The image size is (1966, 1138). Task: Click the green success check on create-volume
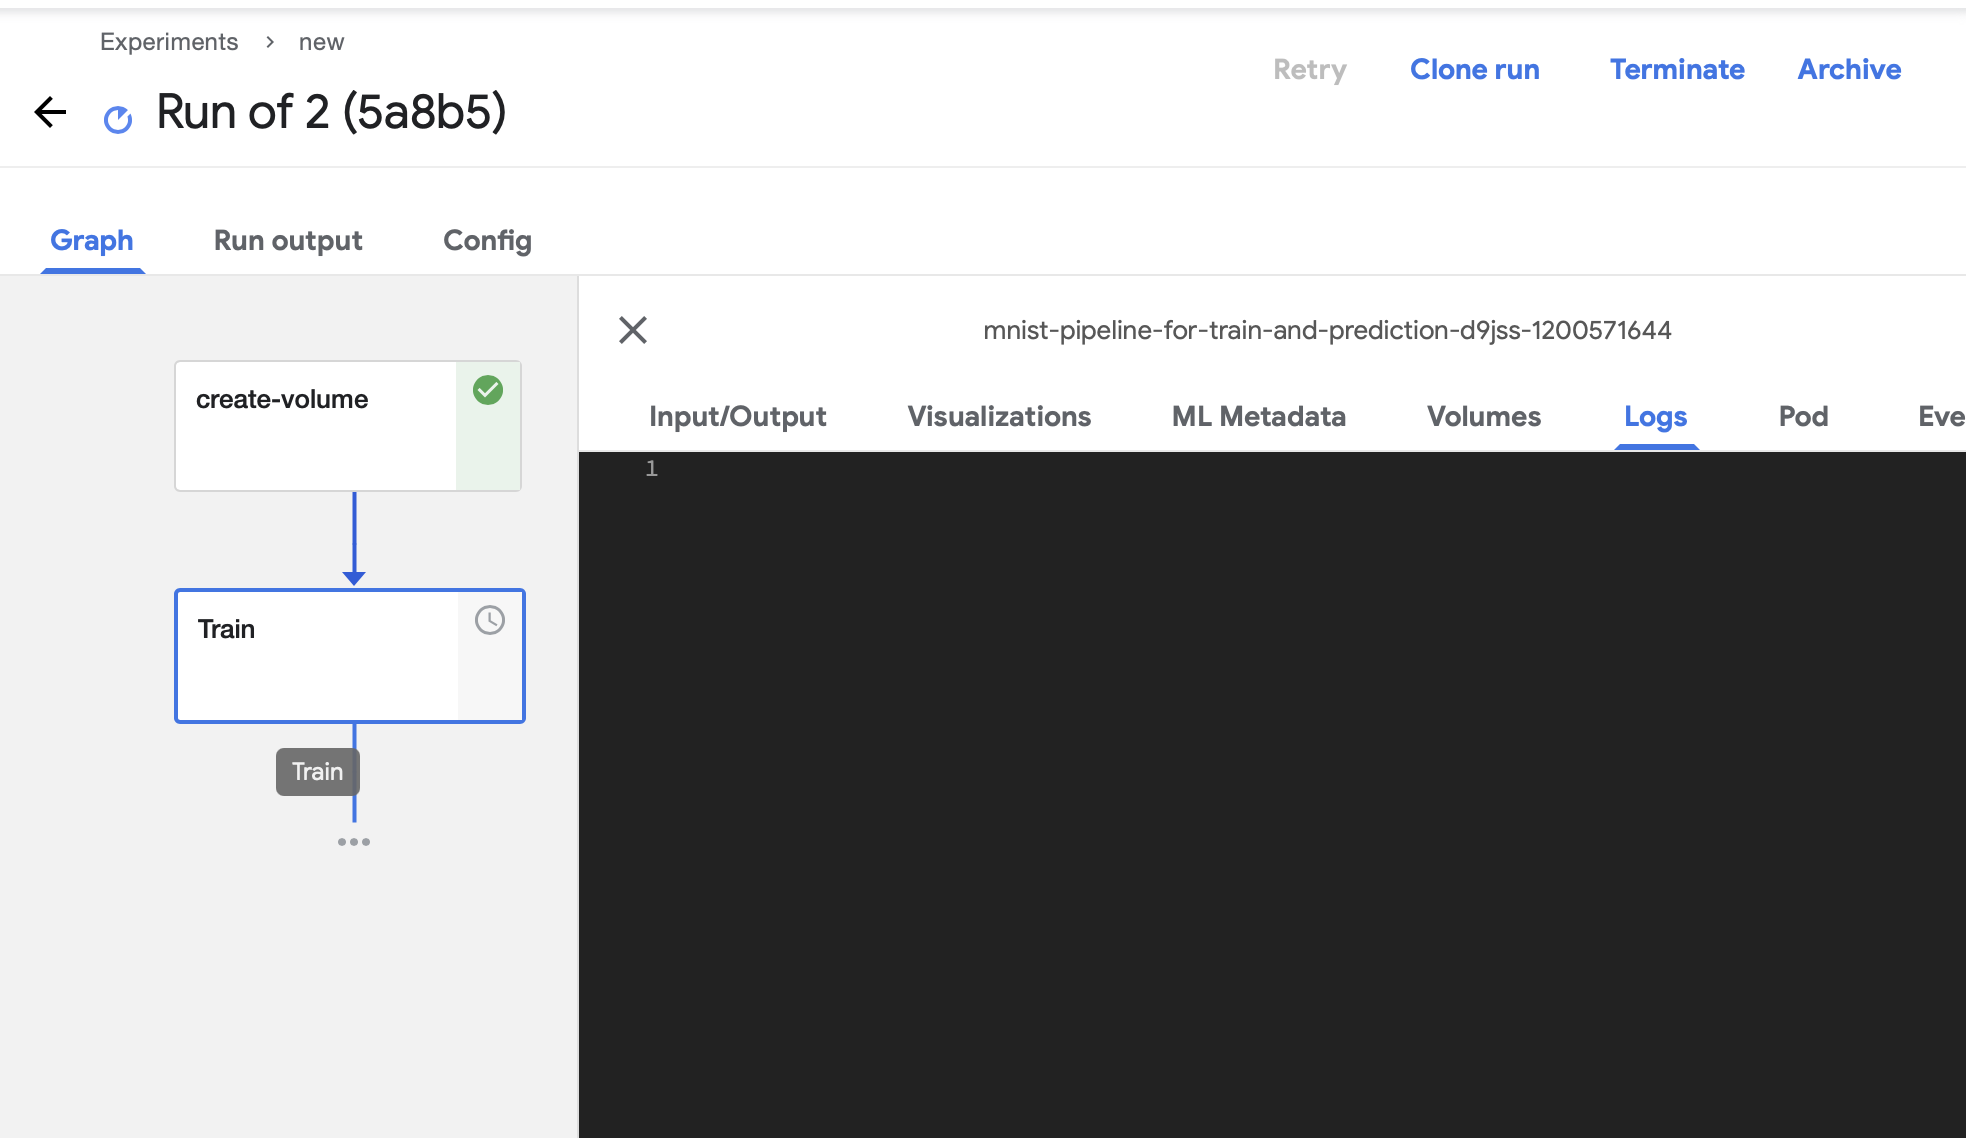point(488,390)
